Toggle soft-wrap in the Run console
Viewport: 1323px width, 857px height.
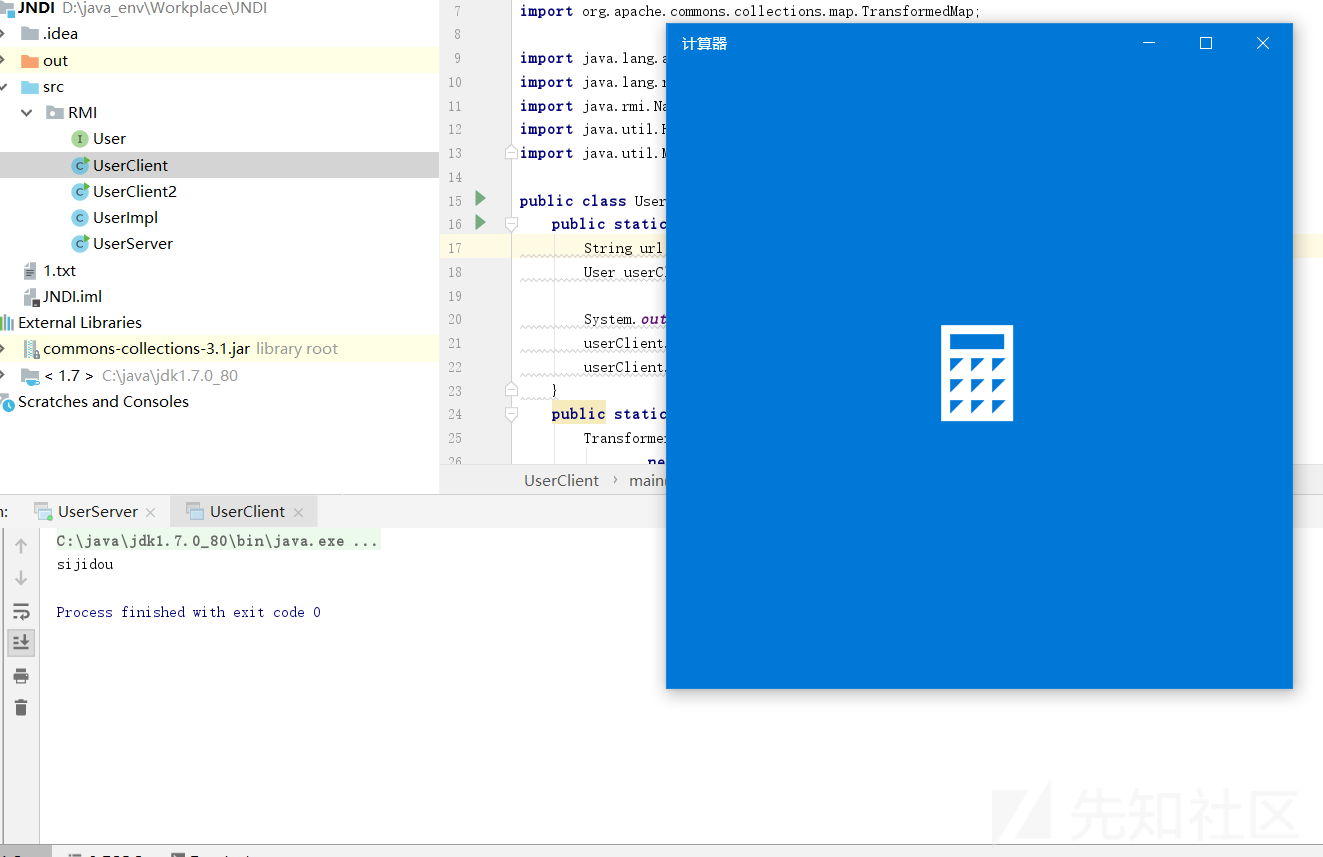pyautogui.click(x=21, y=611)
